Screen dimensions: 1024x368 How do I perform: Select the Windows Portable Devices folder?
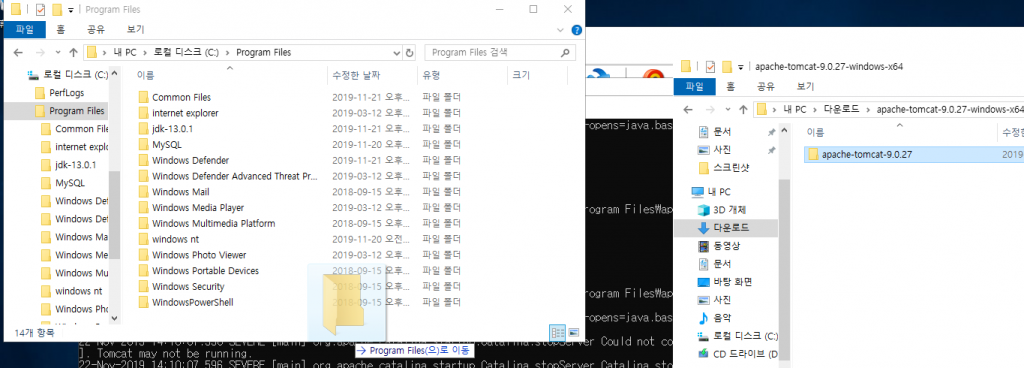205,271
